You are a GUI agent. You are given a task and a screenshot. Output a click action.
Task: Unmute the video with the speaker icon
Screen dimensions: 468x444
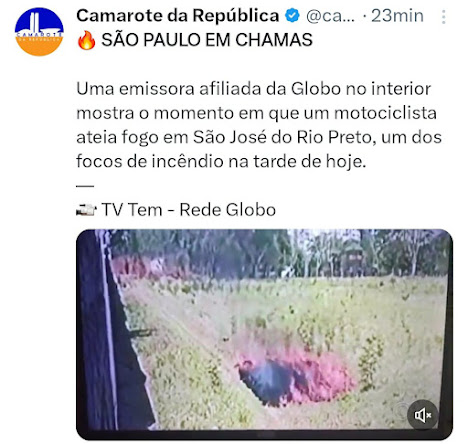click(x=422, y=415)
